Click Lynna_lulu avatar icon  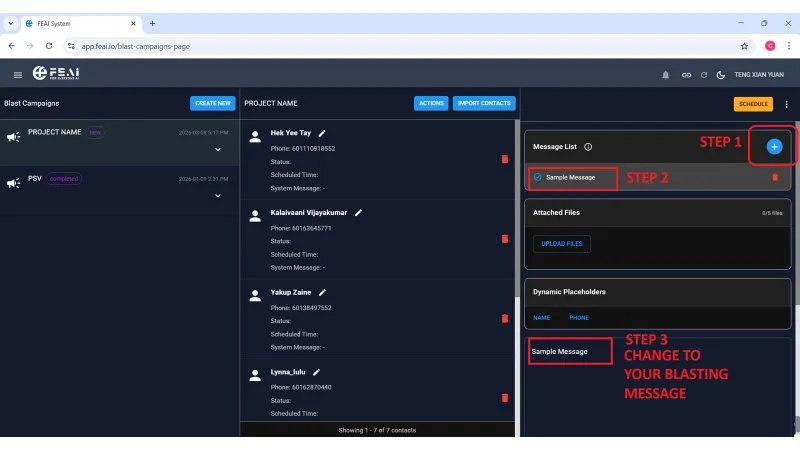[x=255, y=376]
